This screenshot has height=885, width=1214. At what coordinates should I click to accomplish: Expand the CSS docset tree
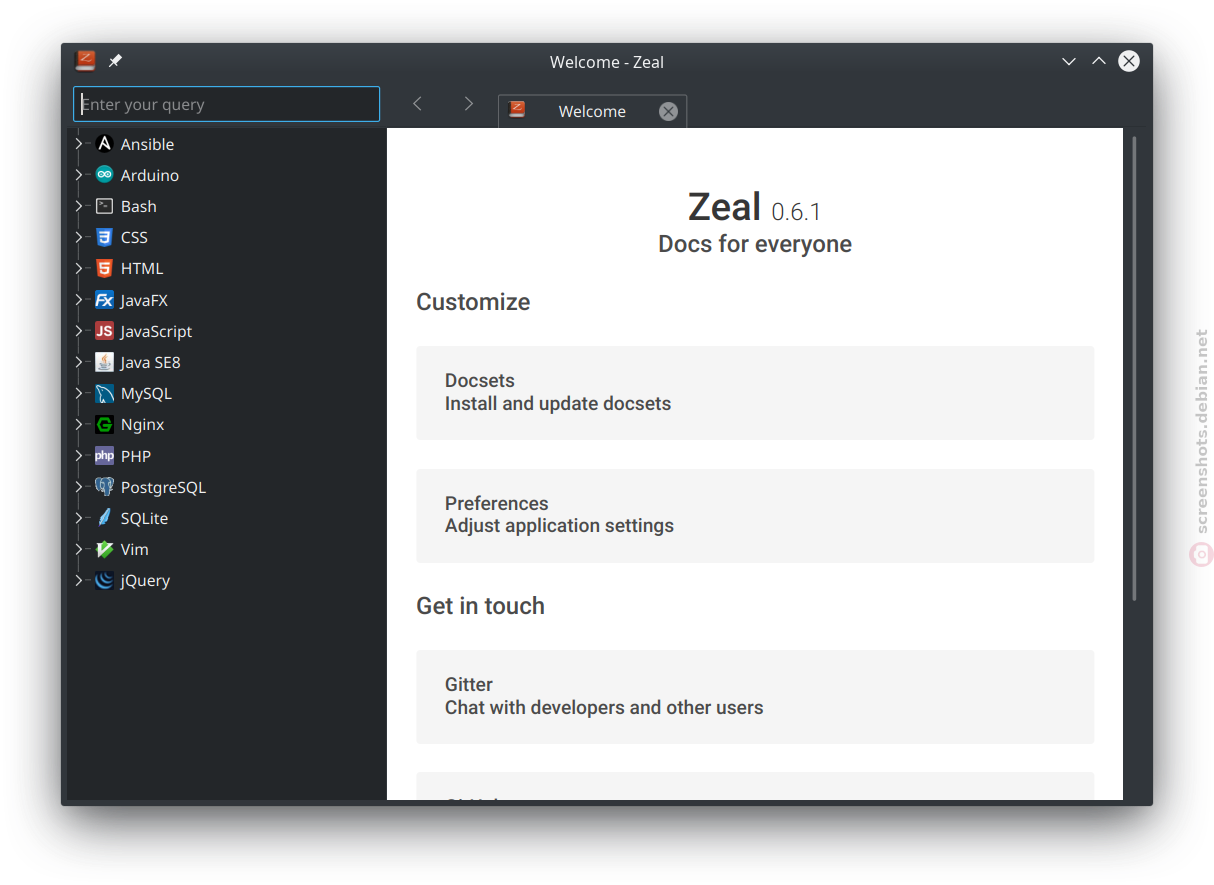pos(79,237)
